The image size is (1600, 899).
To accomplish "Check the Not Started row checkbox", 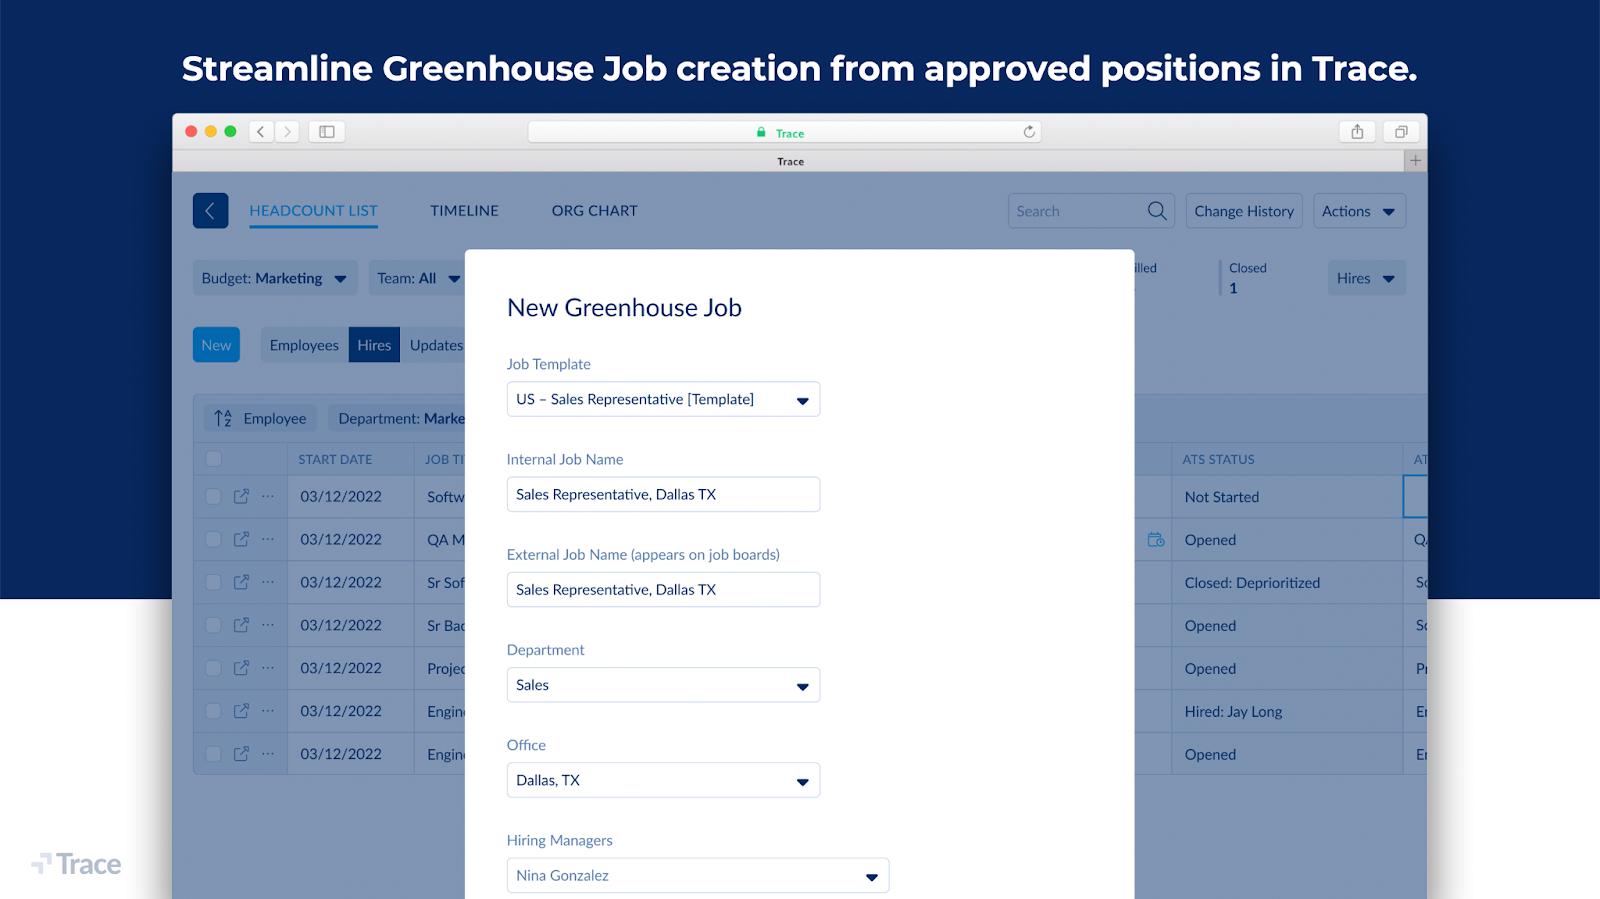I will 213,496.
